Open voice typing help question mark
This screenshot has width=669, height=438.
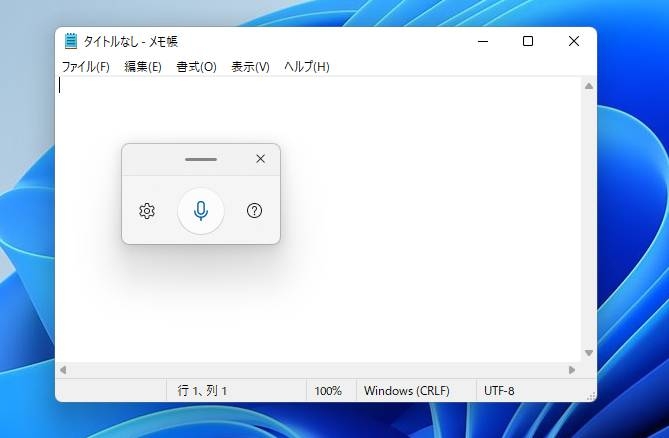pos(255,211)
